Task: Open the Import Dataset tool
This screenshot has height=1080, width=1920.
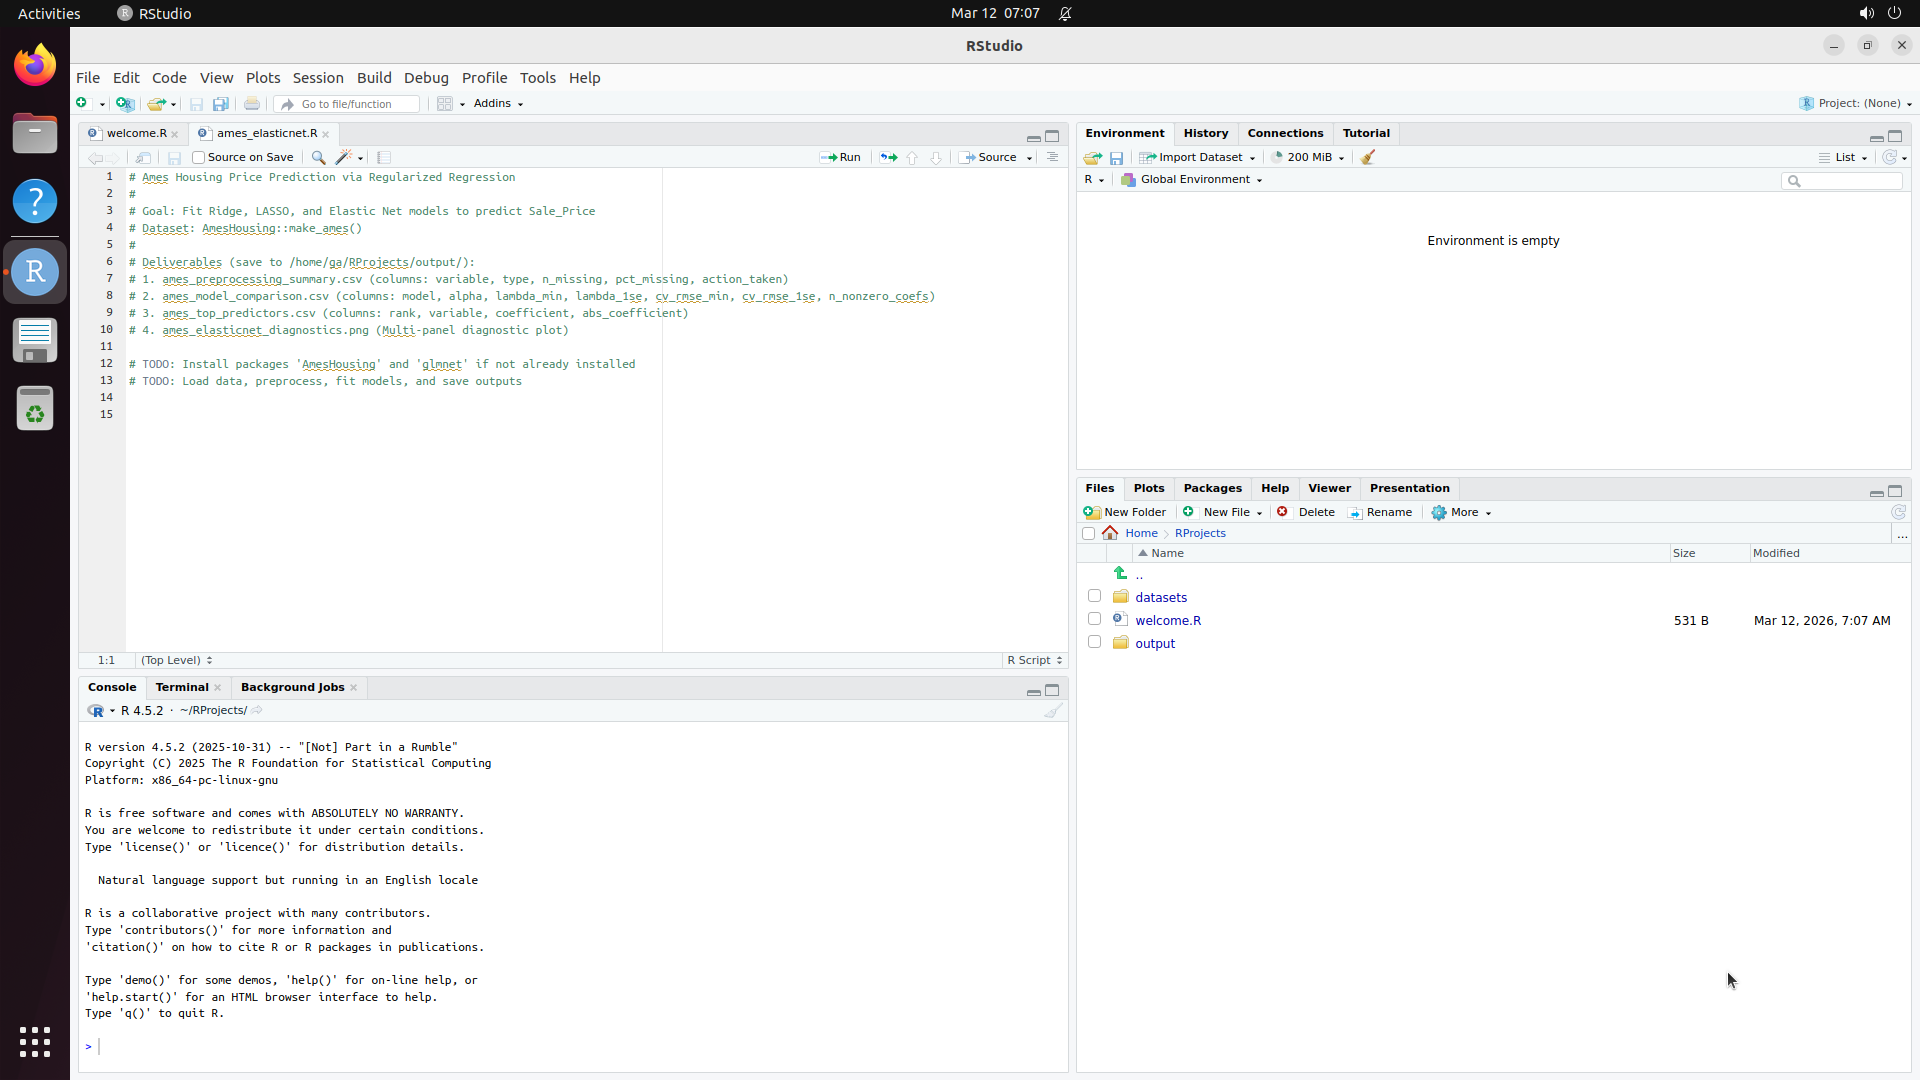Action: pyautogui.click(x=1197, y=157)
